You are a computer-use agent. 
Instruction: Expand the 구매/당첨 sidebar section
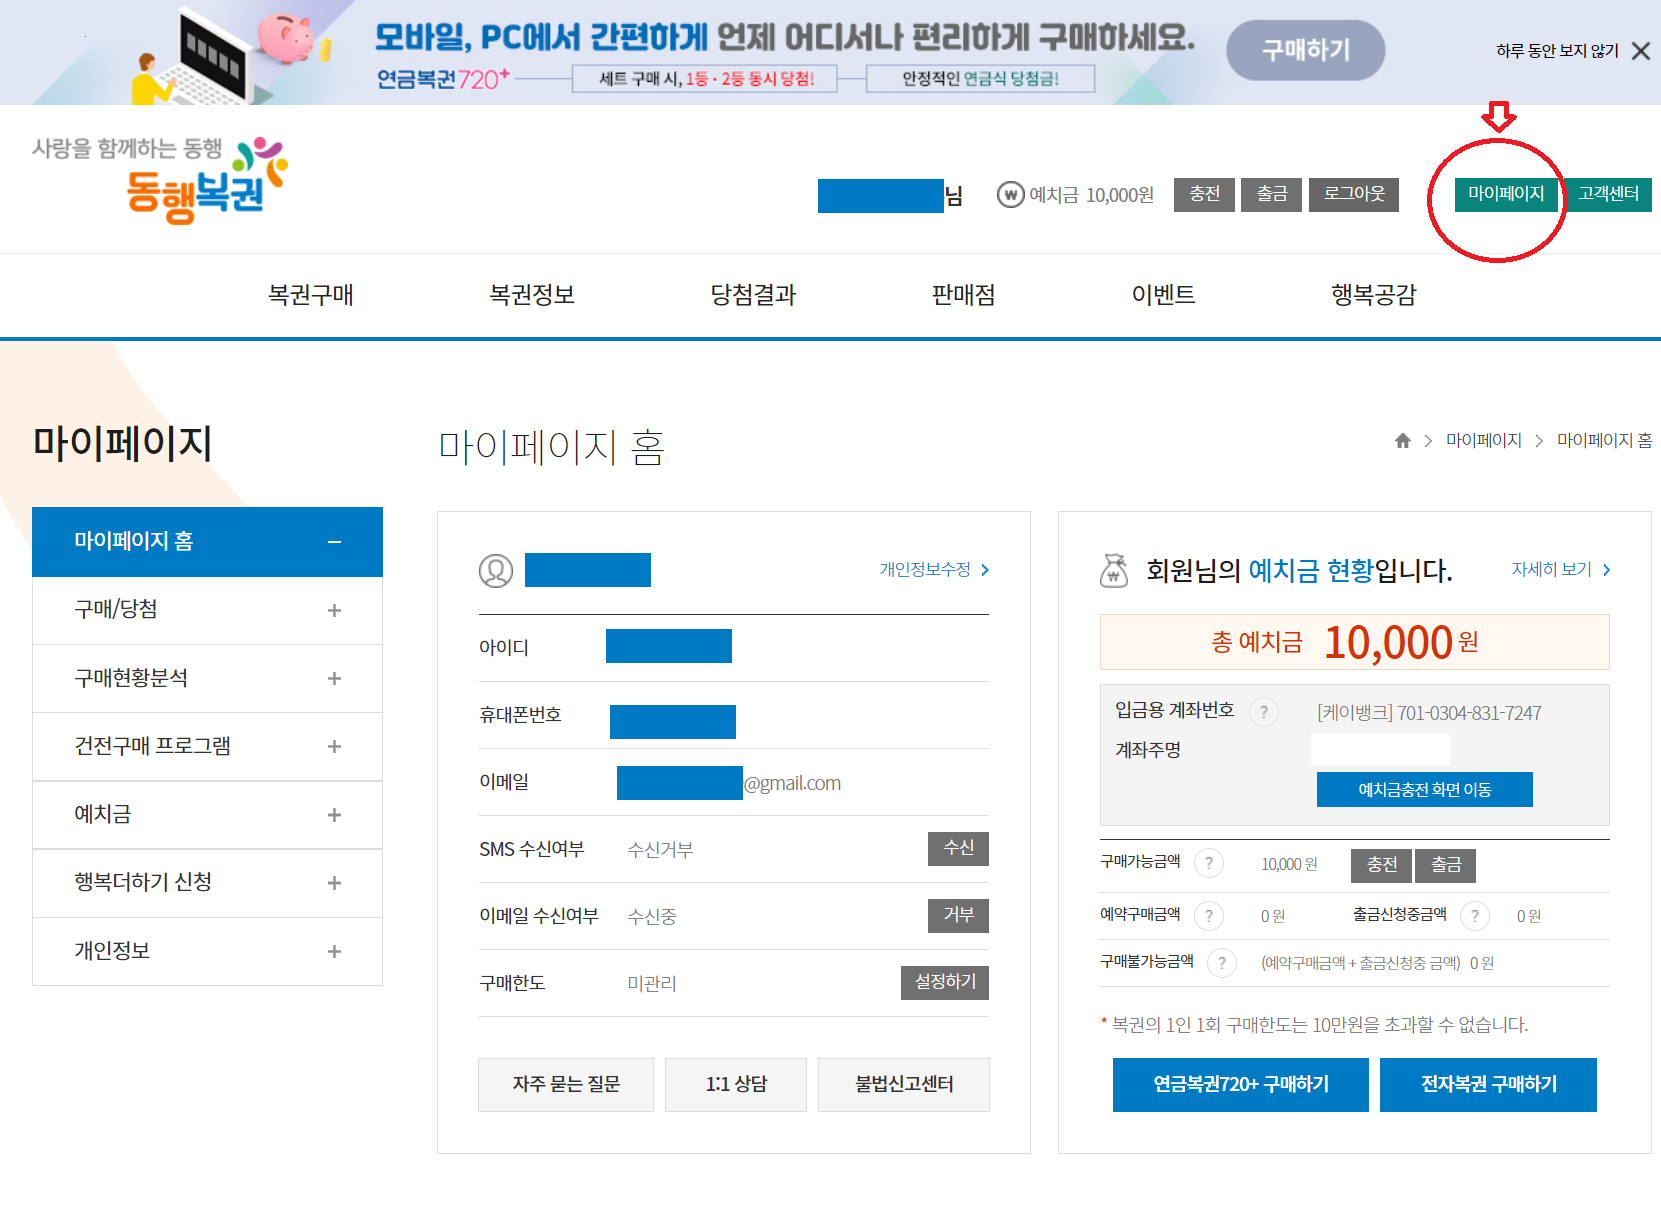click(334, 610)
